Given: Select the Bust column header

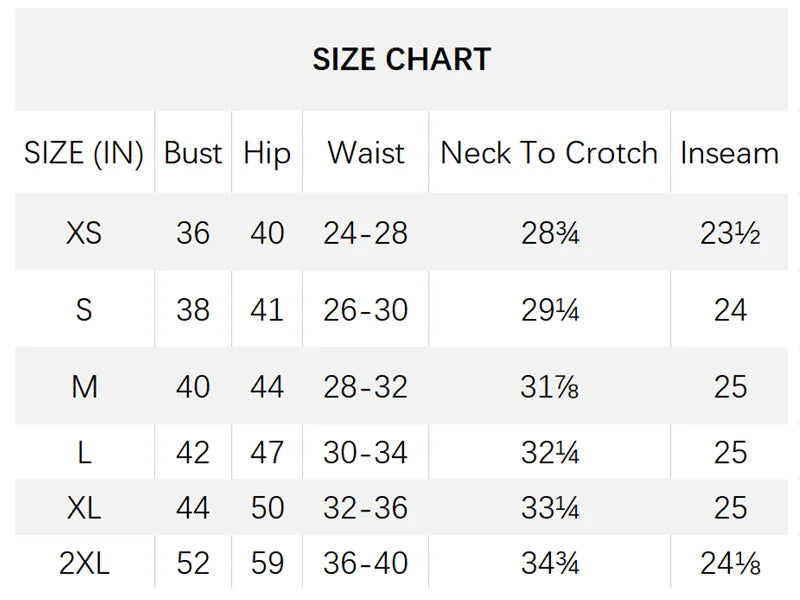Looking at the screenshot, I should tap(193, 153).
